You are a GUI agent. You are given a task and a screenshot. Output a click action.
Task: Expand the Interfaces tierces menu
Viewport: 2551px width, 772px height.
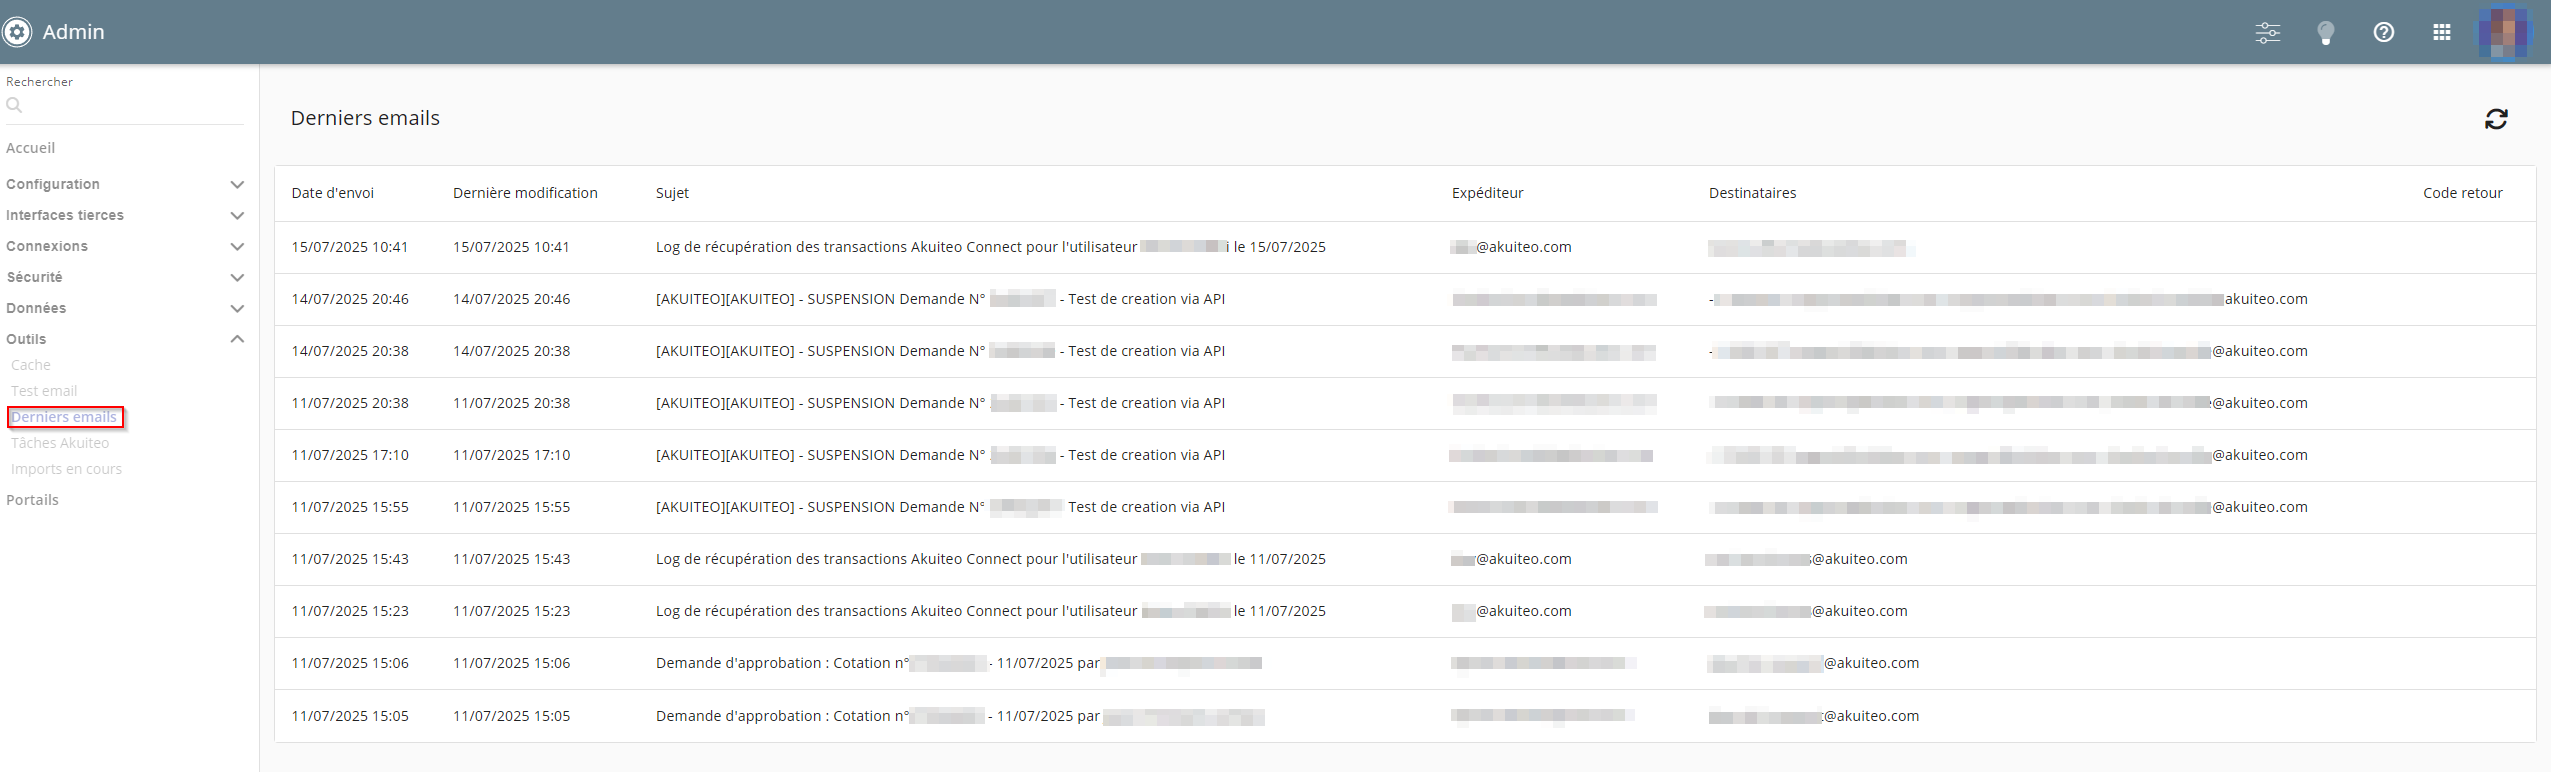(x=237, y=216)
